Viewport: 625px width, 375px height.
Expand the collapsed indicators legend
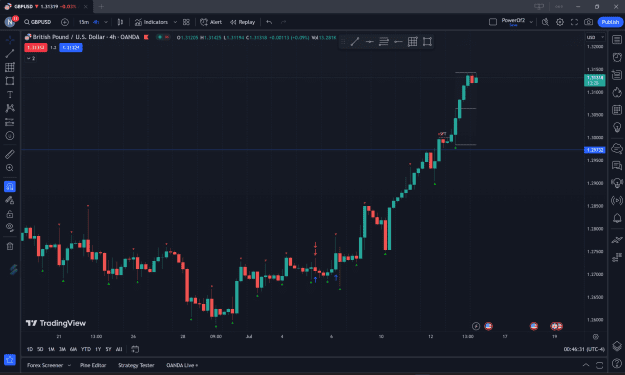(x=31, y=58)
